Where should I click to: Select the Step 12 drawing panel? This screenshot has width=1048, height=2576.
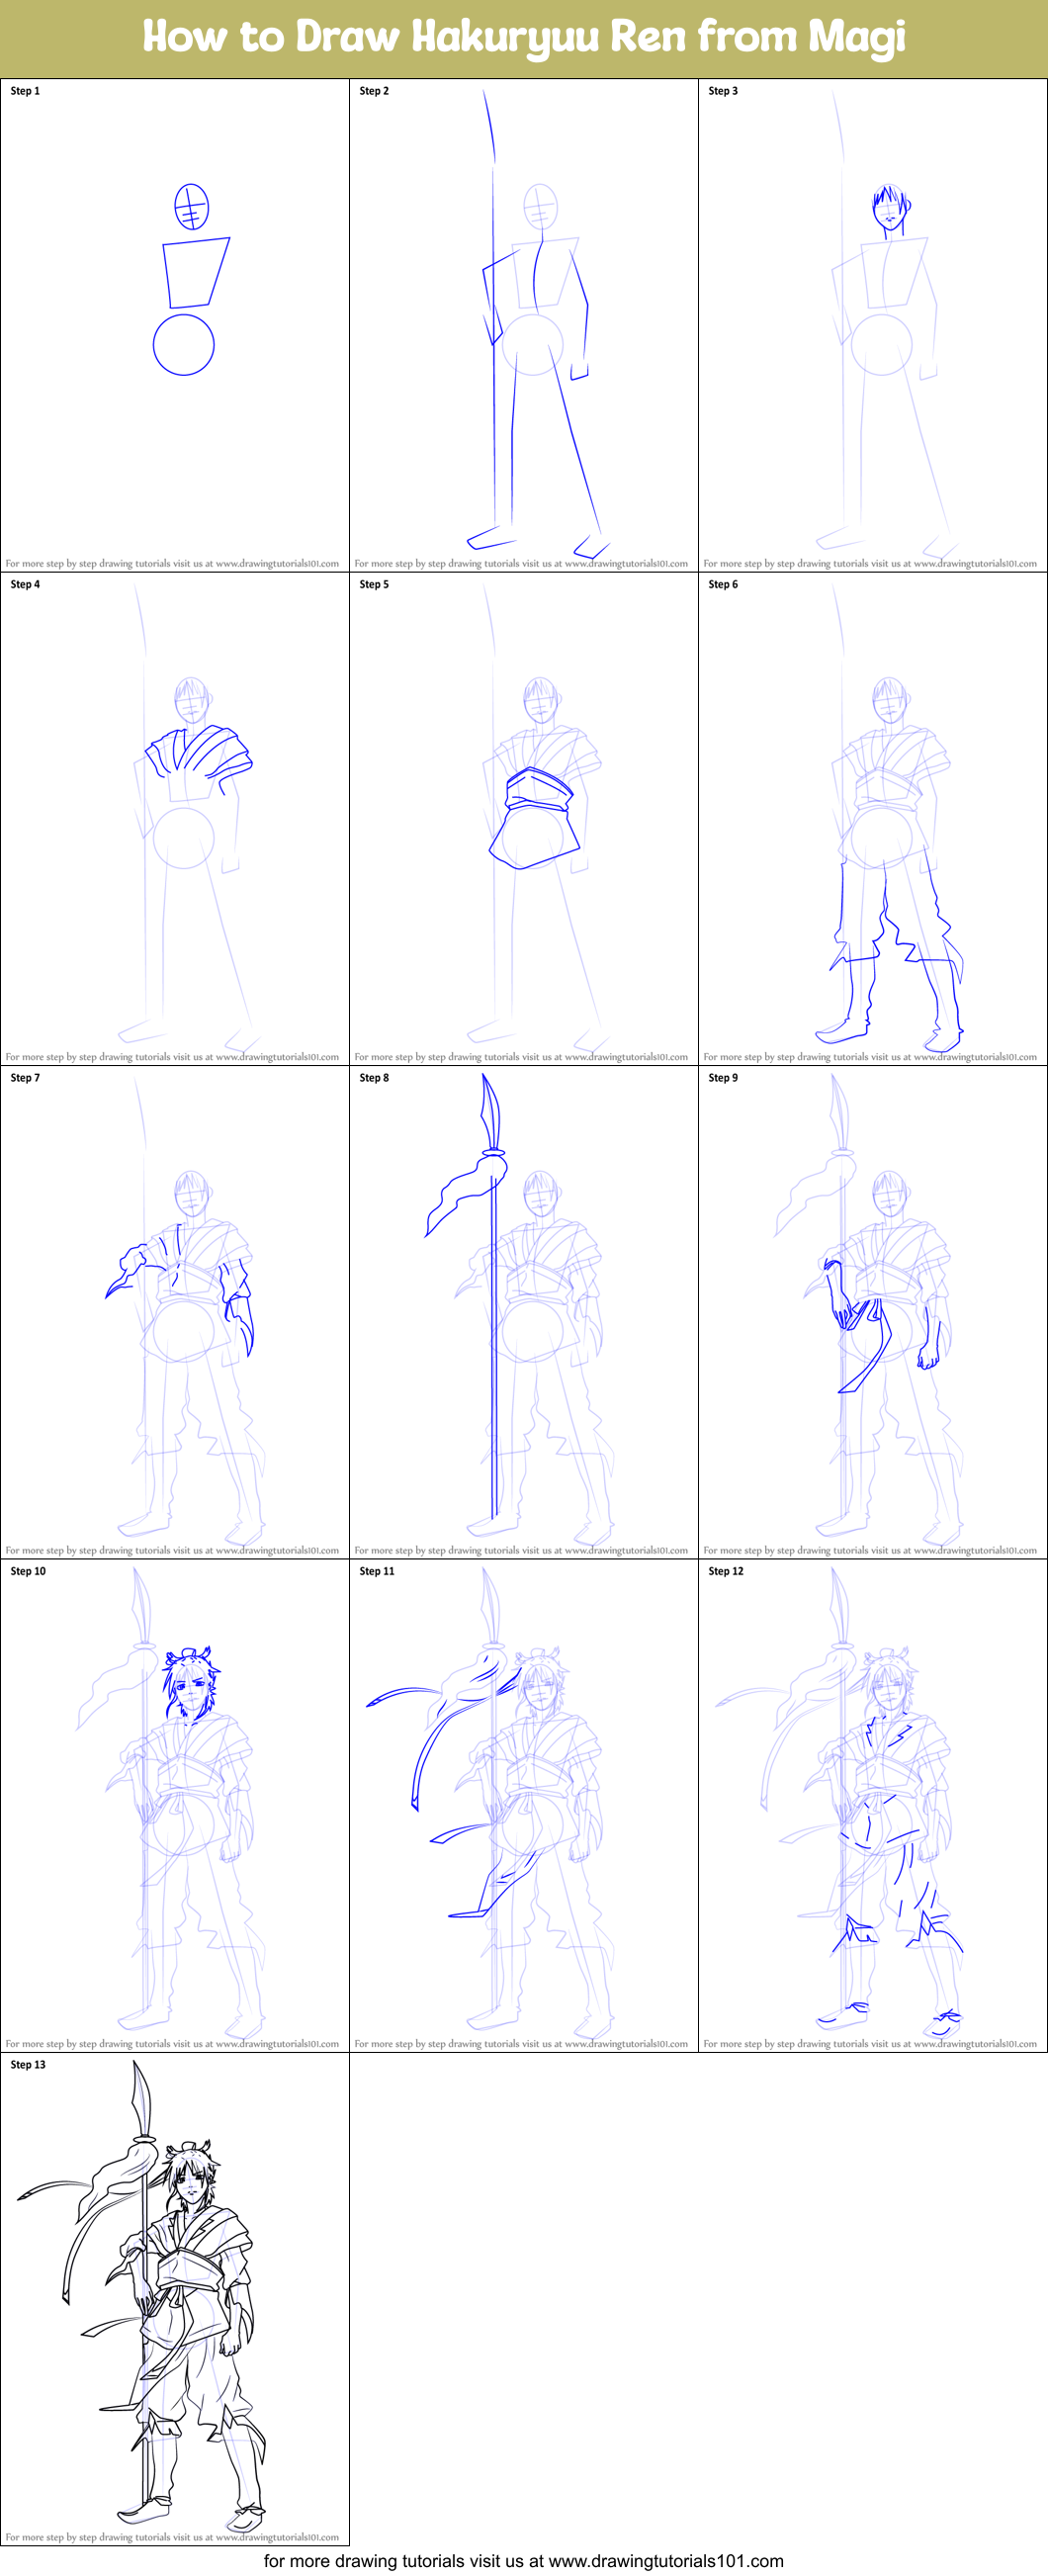tap(873, 1805)
